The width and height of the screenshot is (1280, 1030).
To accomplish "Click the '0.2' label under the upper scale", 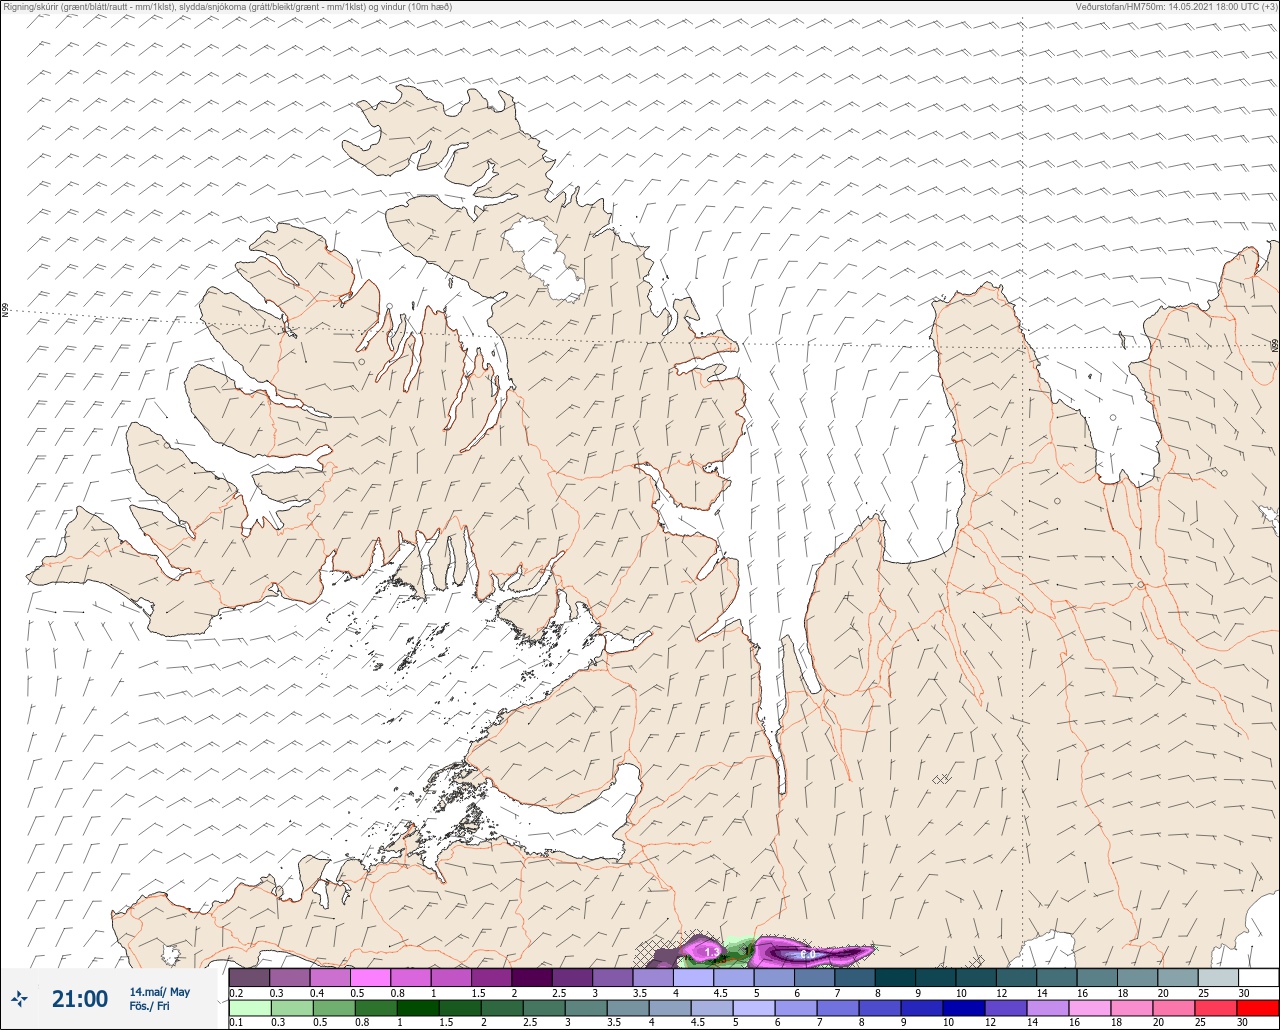I will 236,992.
